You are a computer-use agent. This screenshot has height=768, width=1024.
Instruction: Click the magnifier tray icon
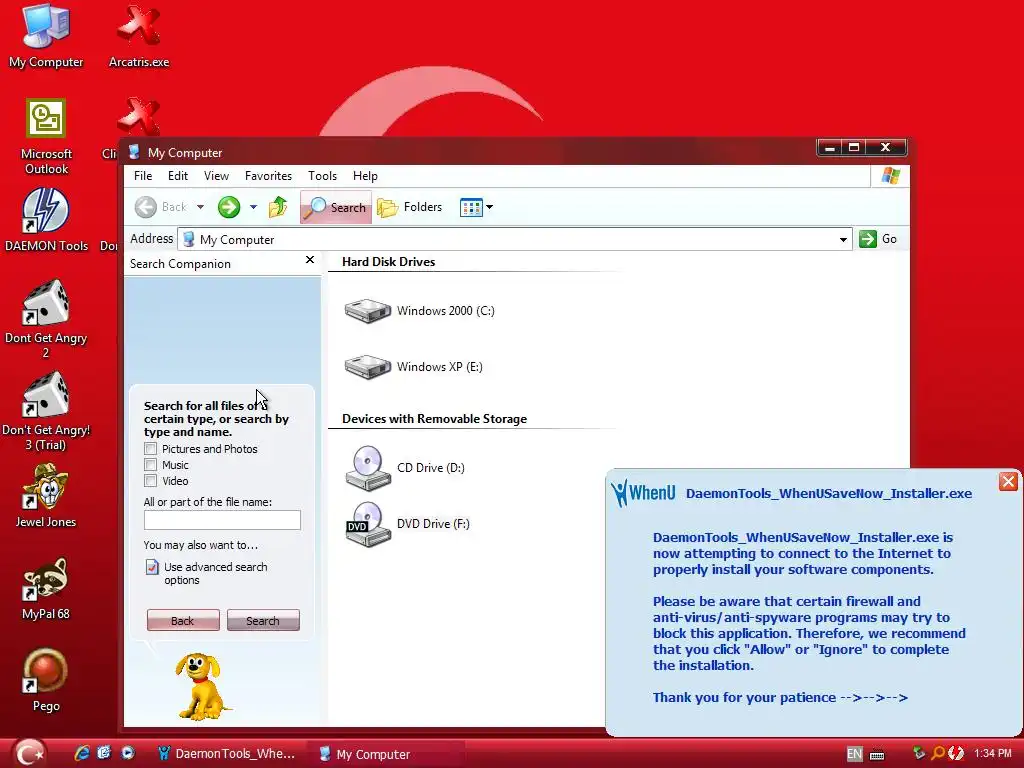938,754
